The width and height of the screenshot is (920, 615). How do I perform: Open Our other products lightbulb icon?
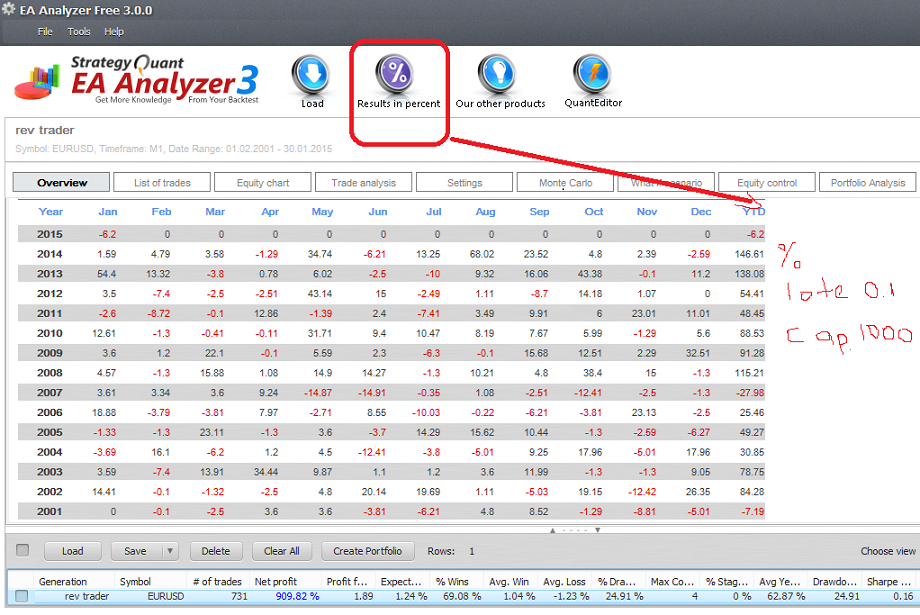tap(499, 76)
